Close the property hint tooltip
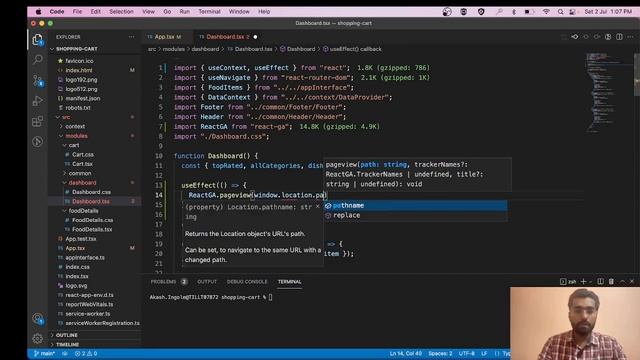The width and height of the screenshot is (640, 360). [x=318, y=207]
